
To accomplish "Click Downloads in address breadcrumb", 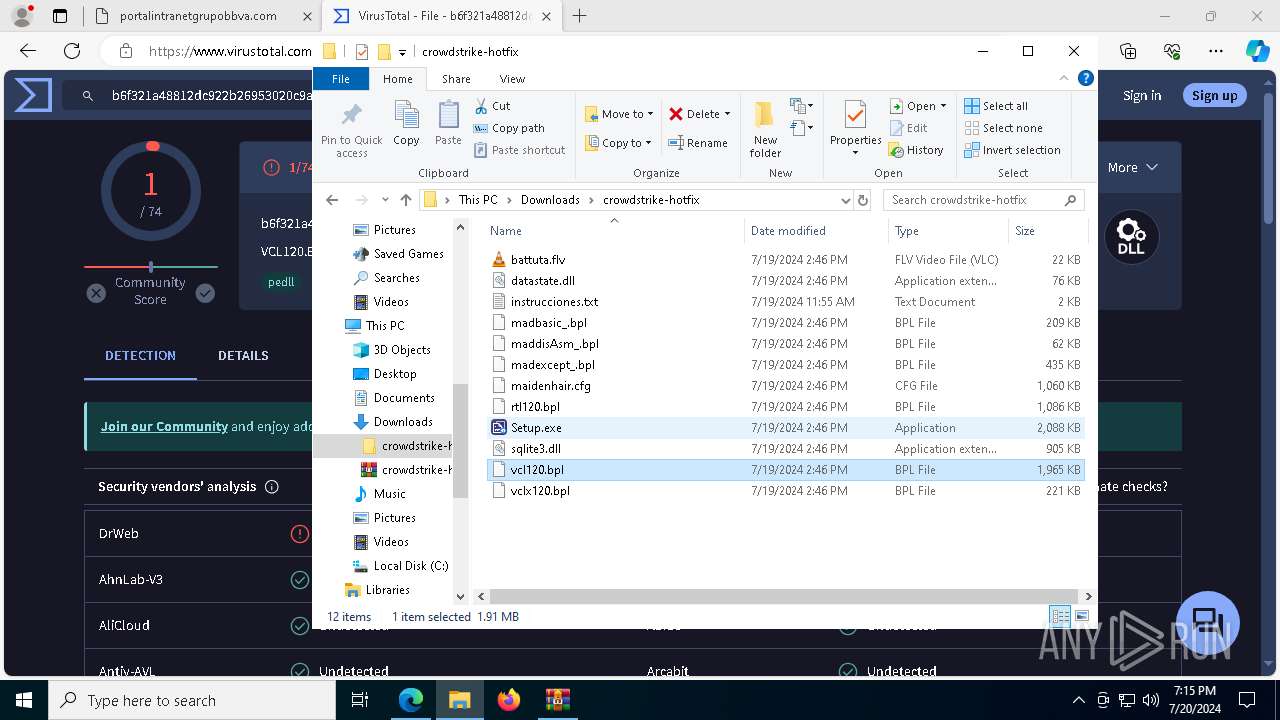I will click(550, 200).
